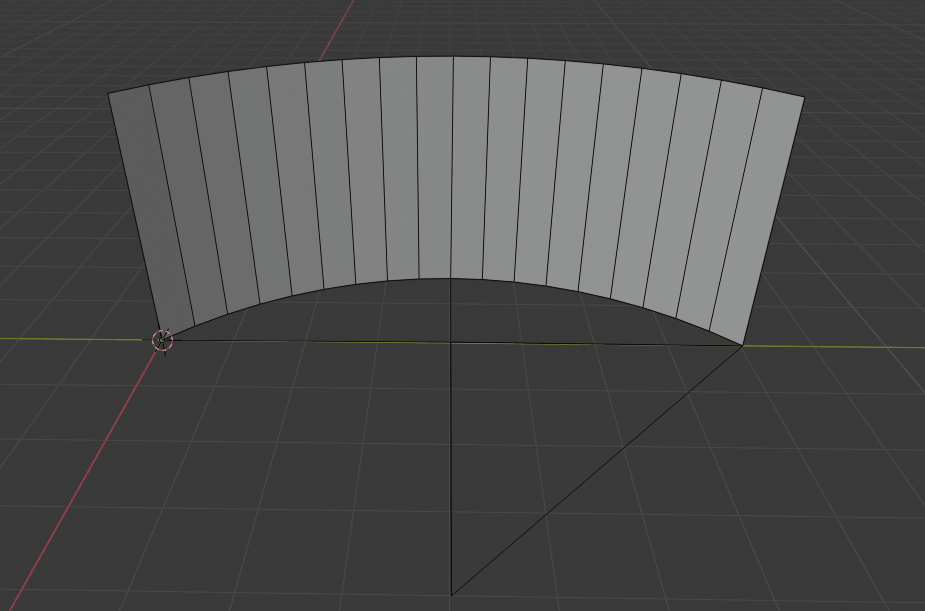Select the face immediately right of the center edge
Image resolution: width=925 pixels, height=611 pixels.
(x=470, y=167)
